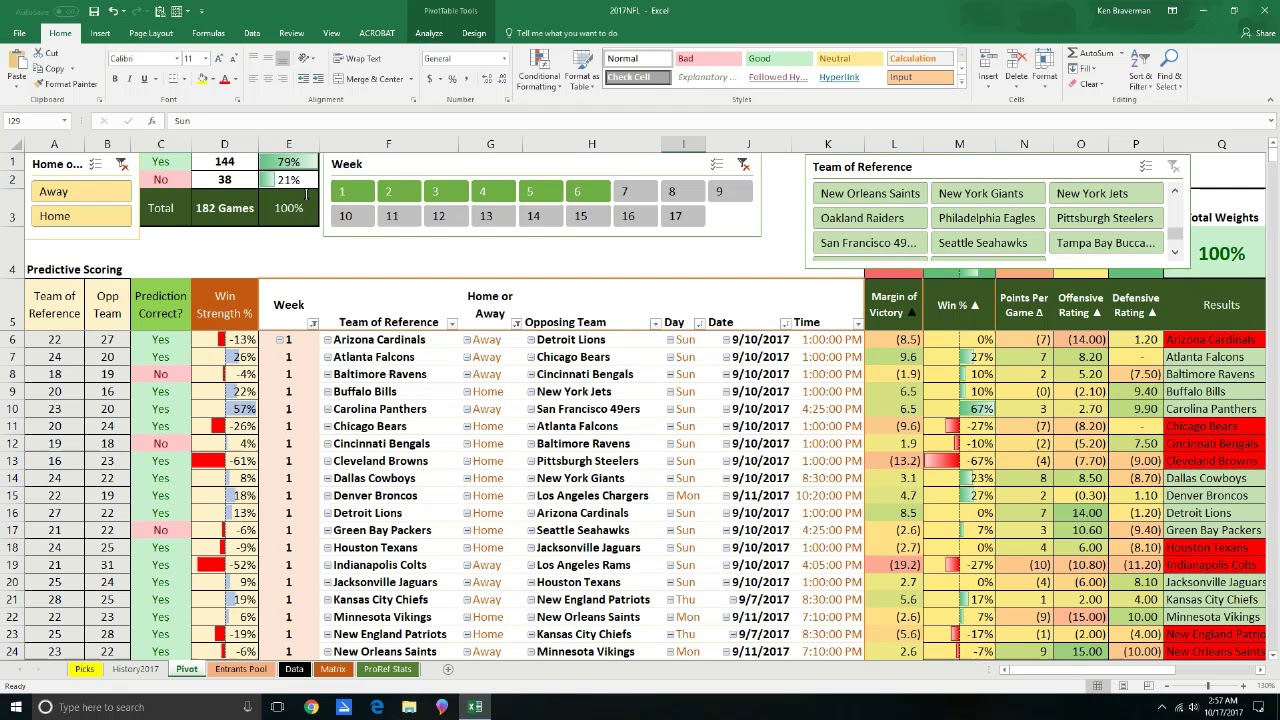Apply italic formatting
1280x720 pixels.
click(x=129, y=79)
